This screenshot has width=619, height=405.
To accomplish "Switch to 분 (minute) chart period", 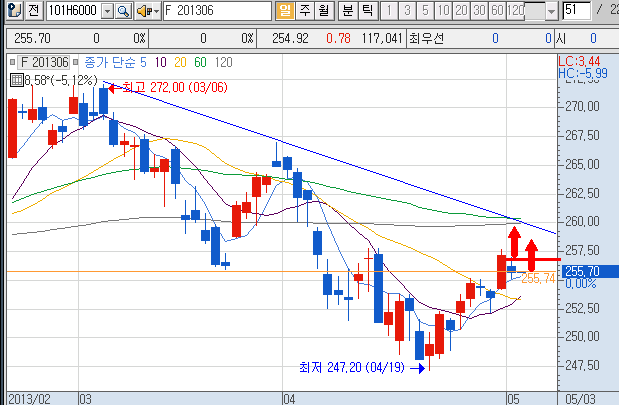I will tap(346, 11).
